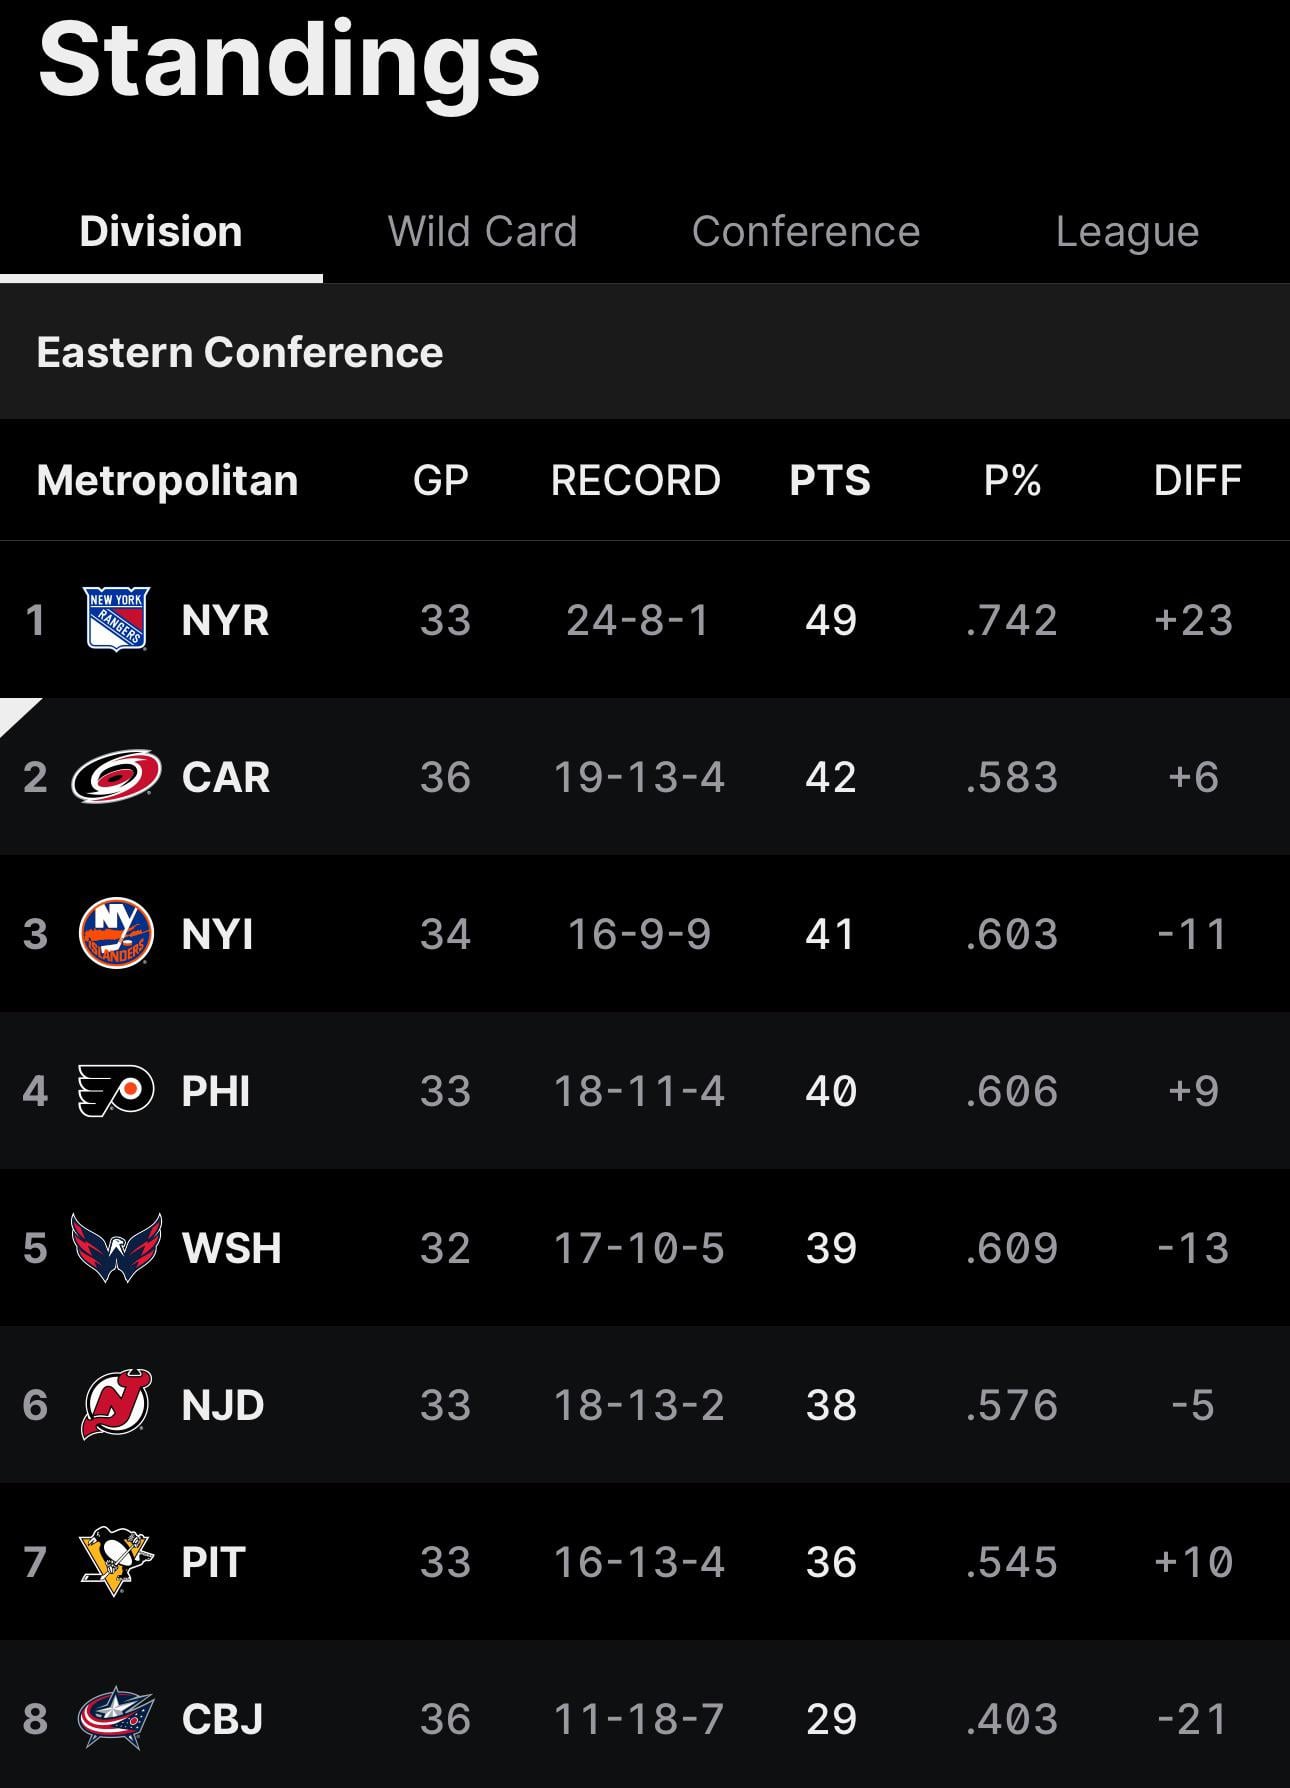Click the New York Rangers logo
The height and width of the screenshot is (1788, 1290).
116,620
